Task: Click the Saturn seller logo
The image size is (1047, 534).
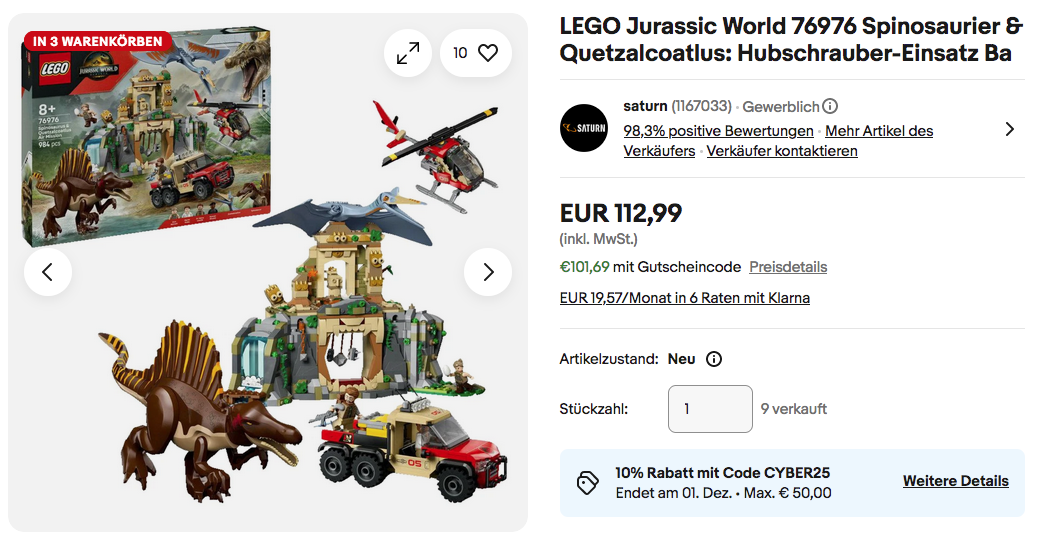Action: tap(584, 128)
